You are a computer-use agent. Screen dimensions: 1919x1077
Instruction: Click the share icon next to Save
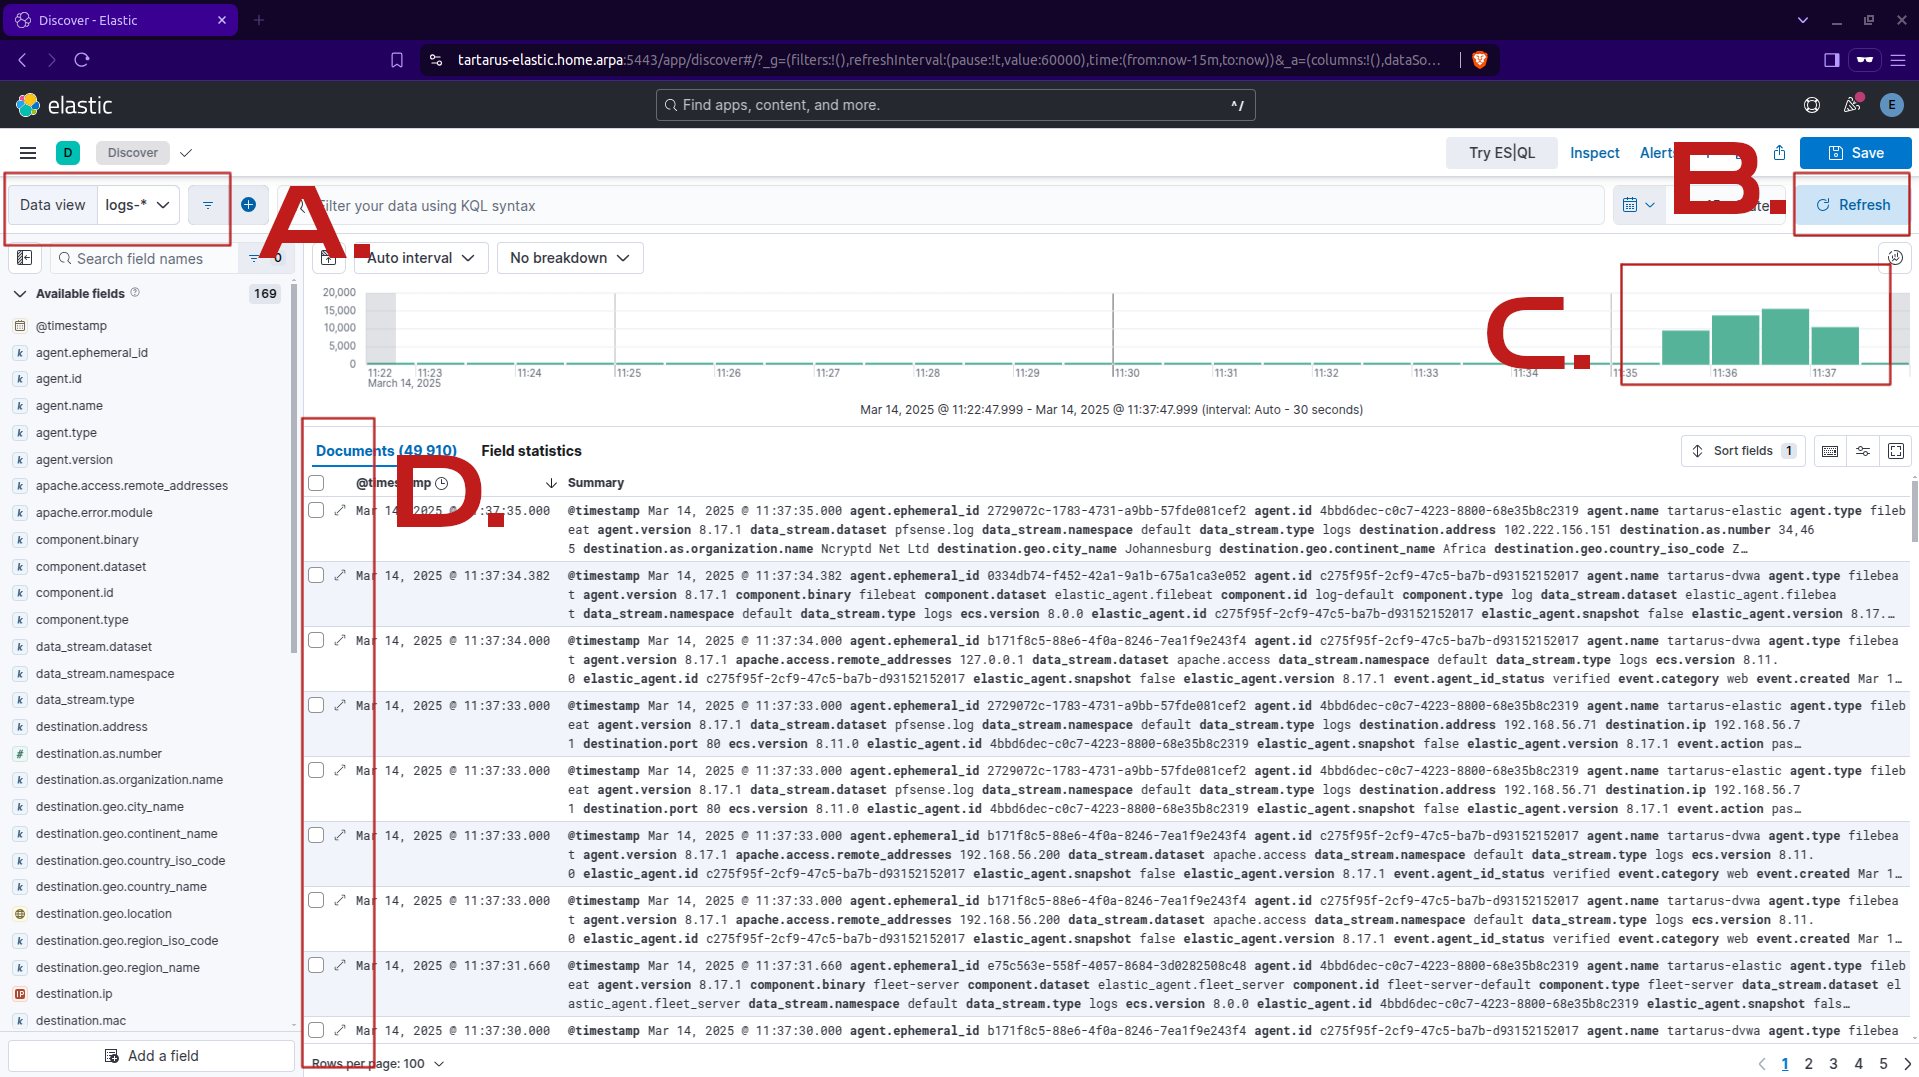coord(1779,153)
